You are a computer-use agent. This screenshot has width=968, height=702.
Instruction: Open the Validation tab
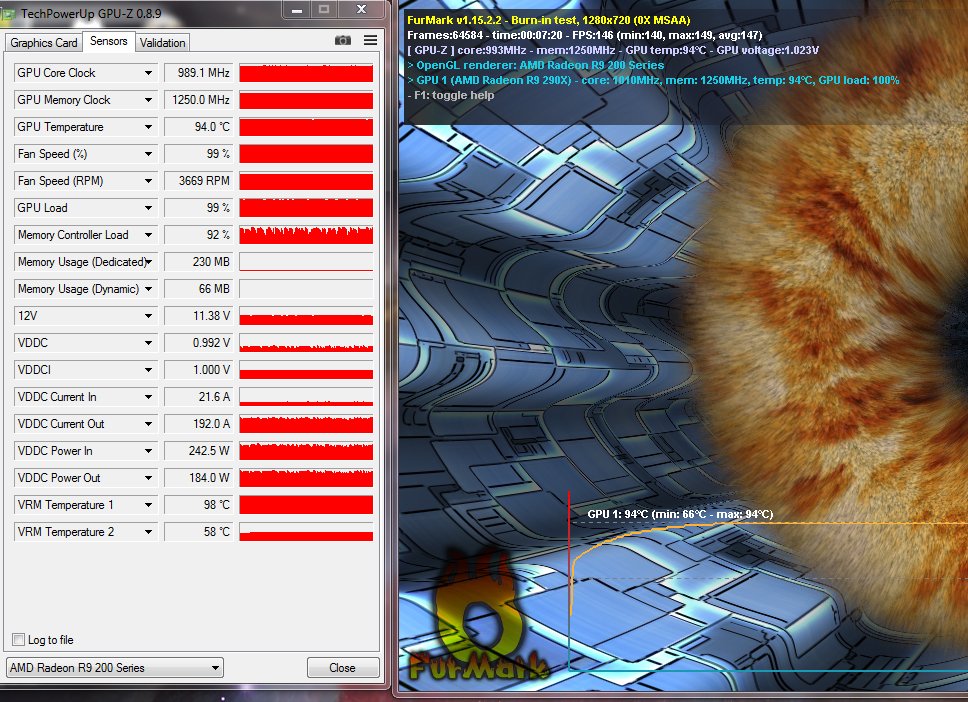(162, 43)
